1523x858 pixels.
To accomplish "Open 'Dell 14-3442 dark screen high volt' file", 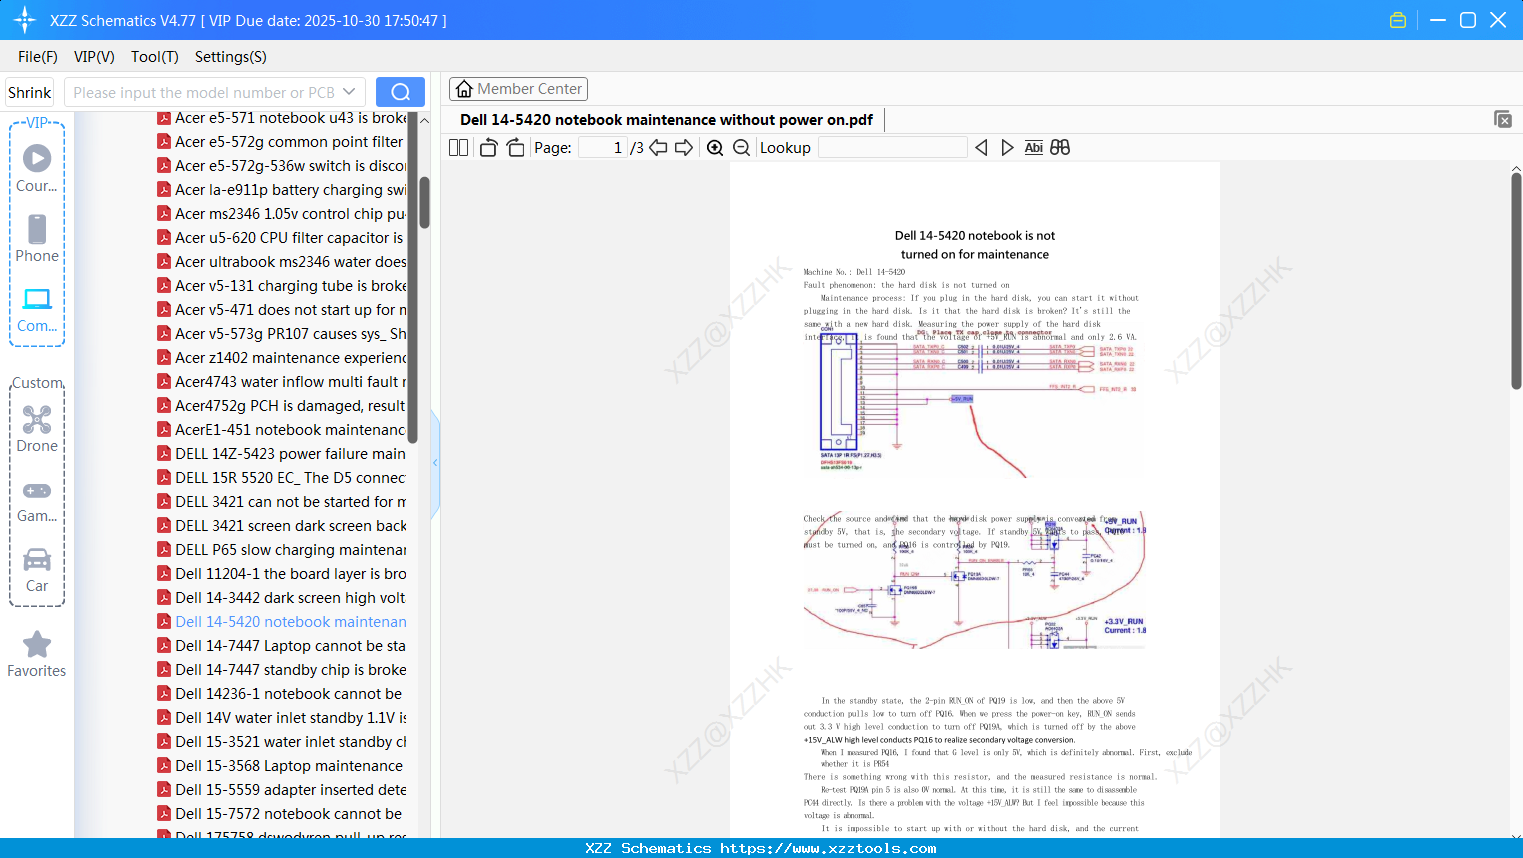I will coord(281,598).
